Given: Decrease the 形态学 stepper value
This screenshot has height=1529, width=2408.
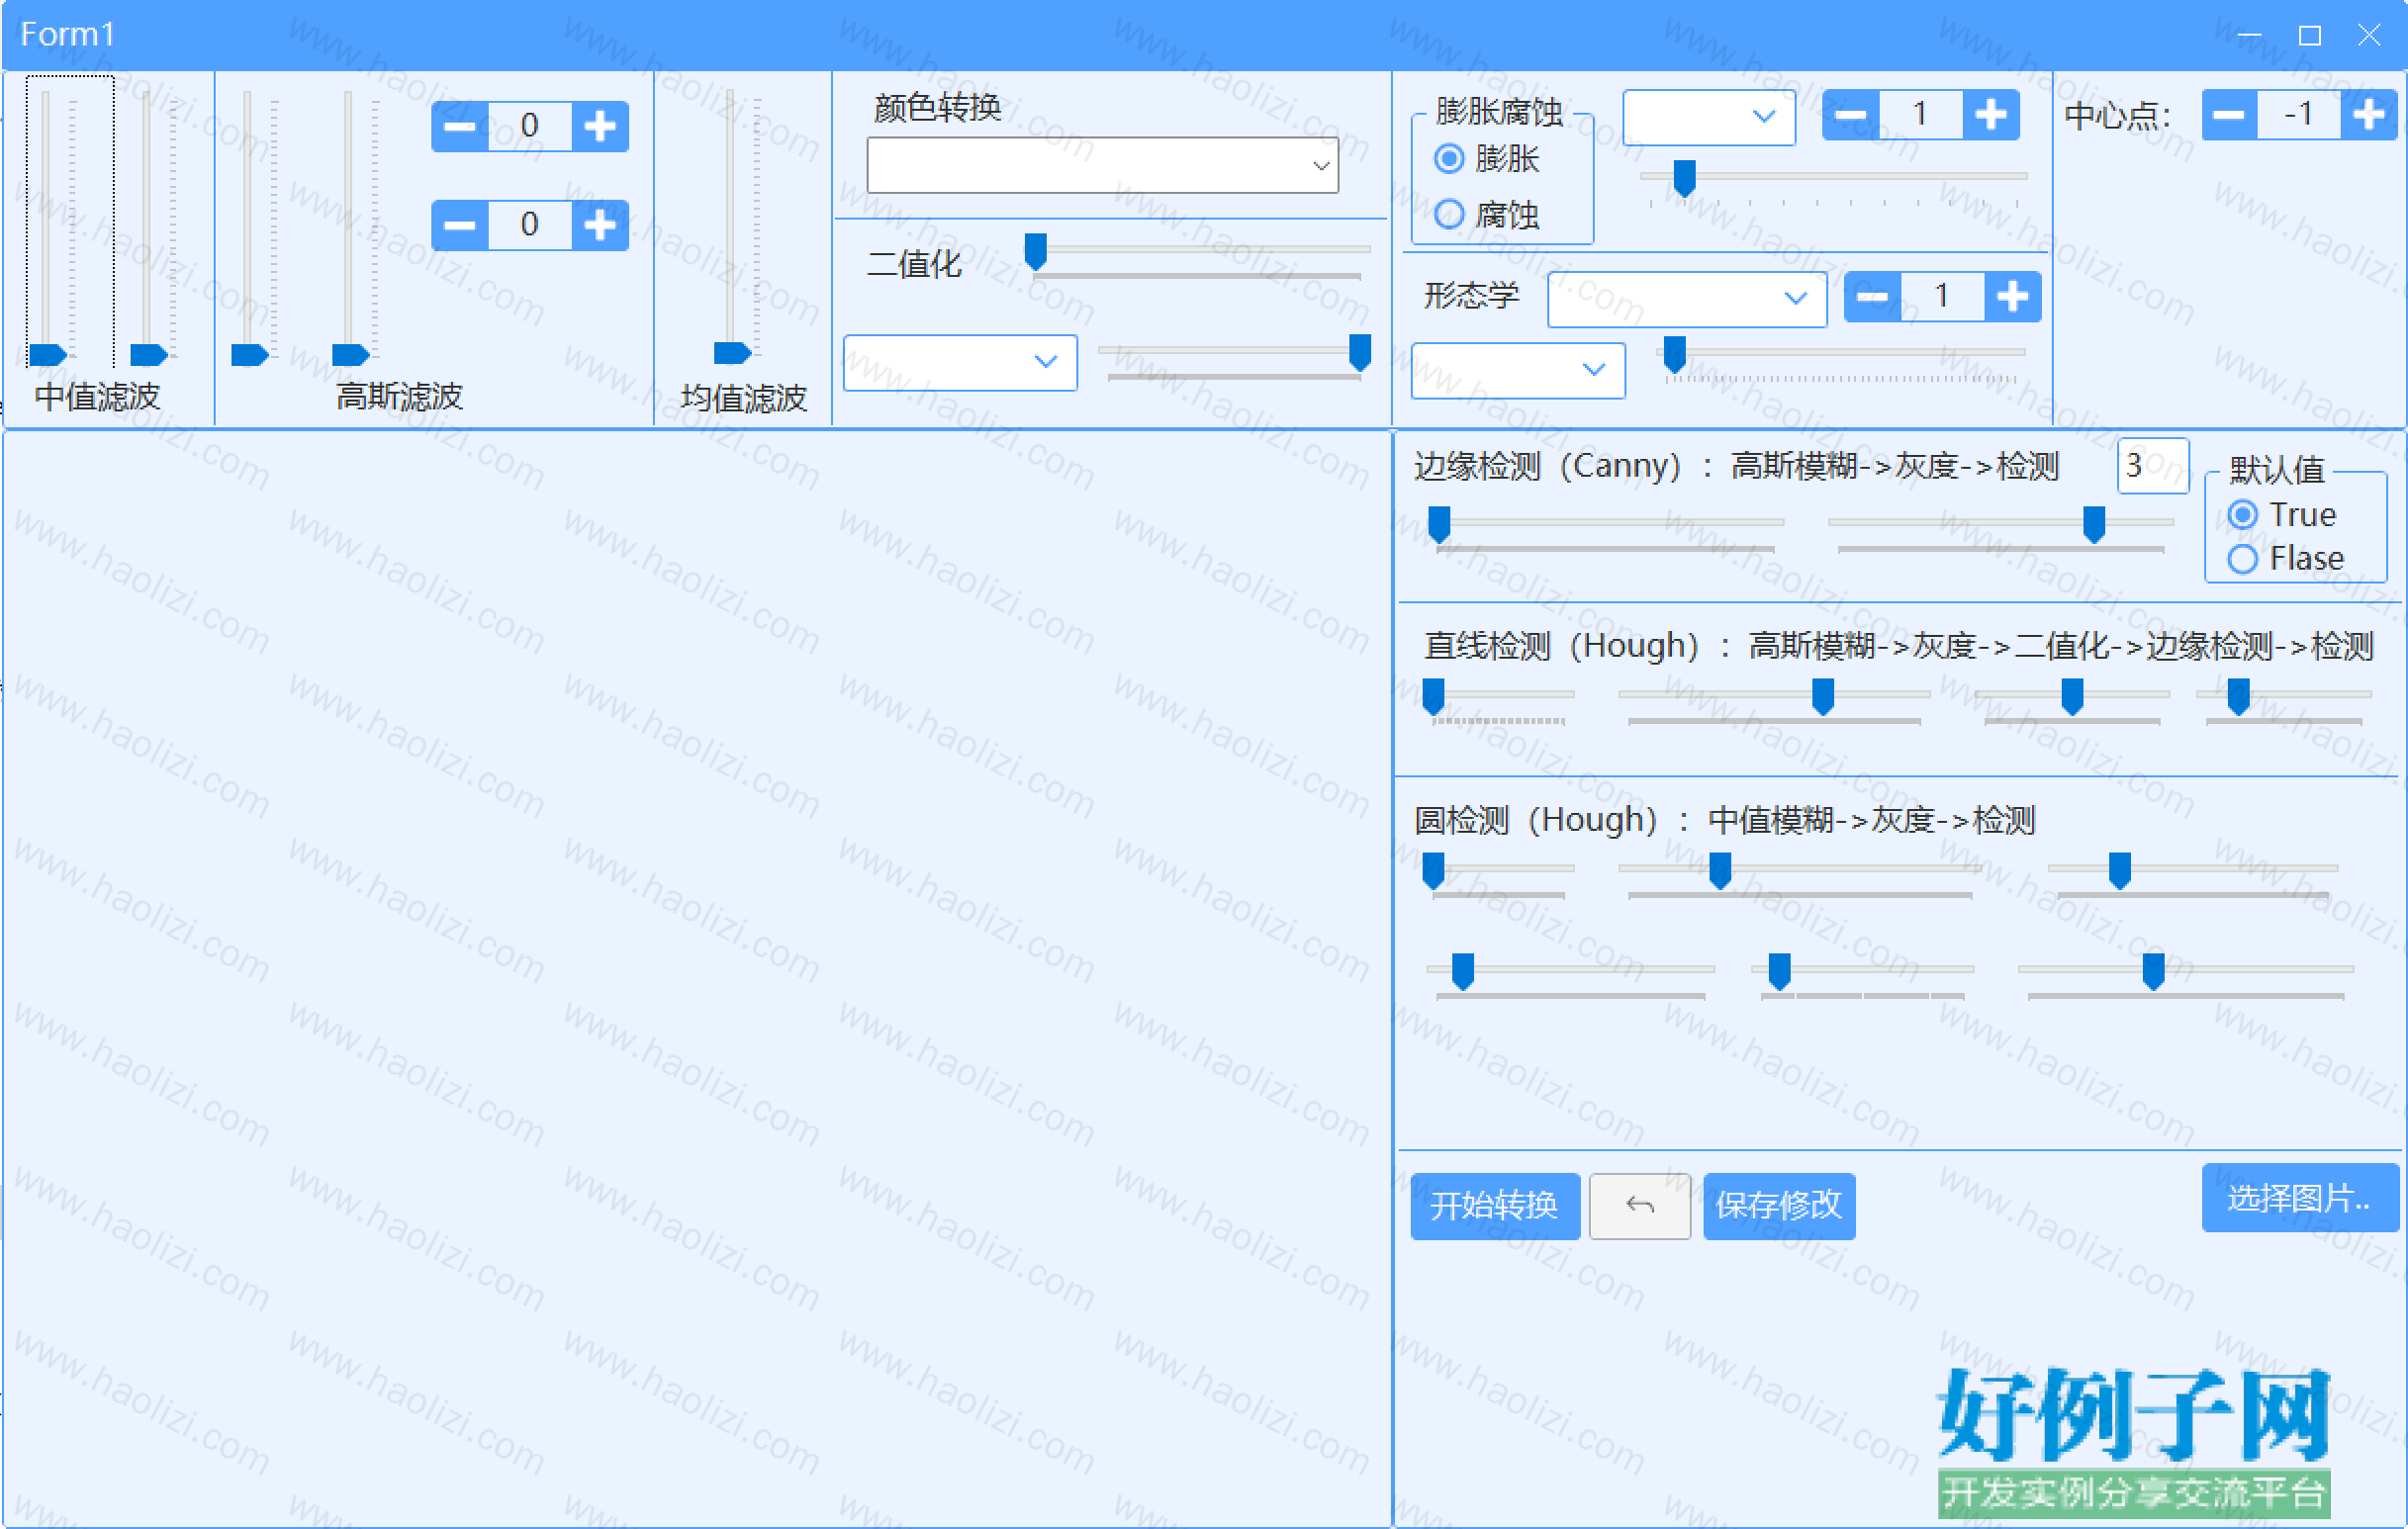Looking at the screenshot, I should 1873,297.
